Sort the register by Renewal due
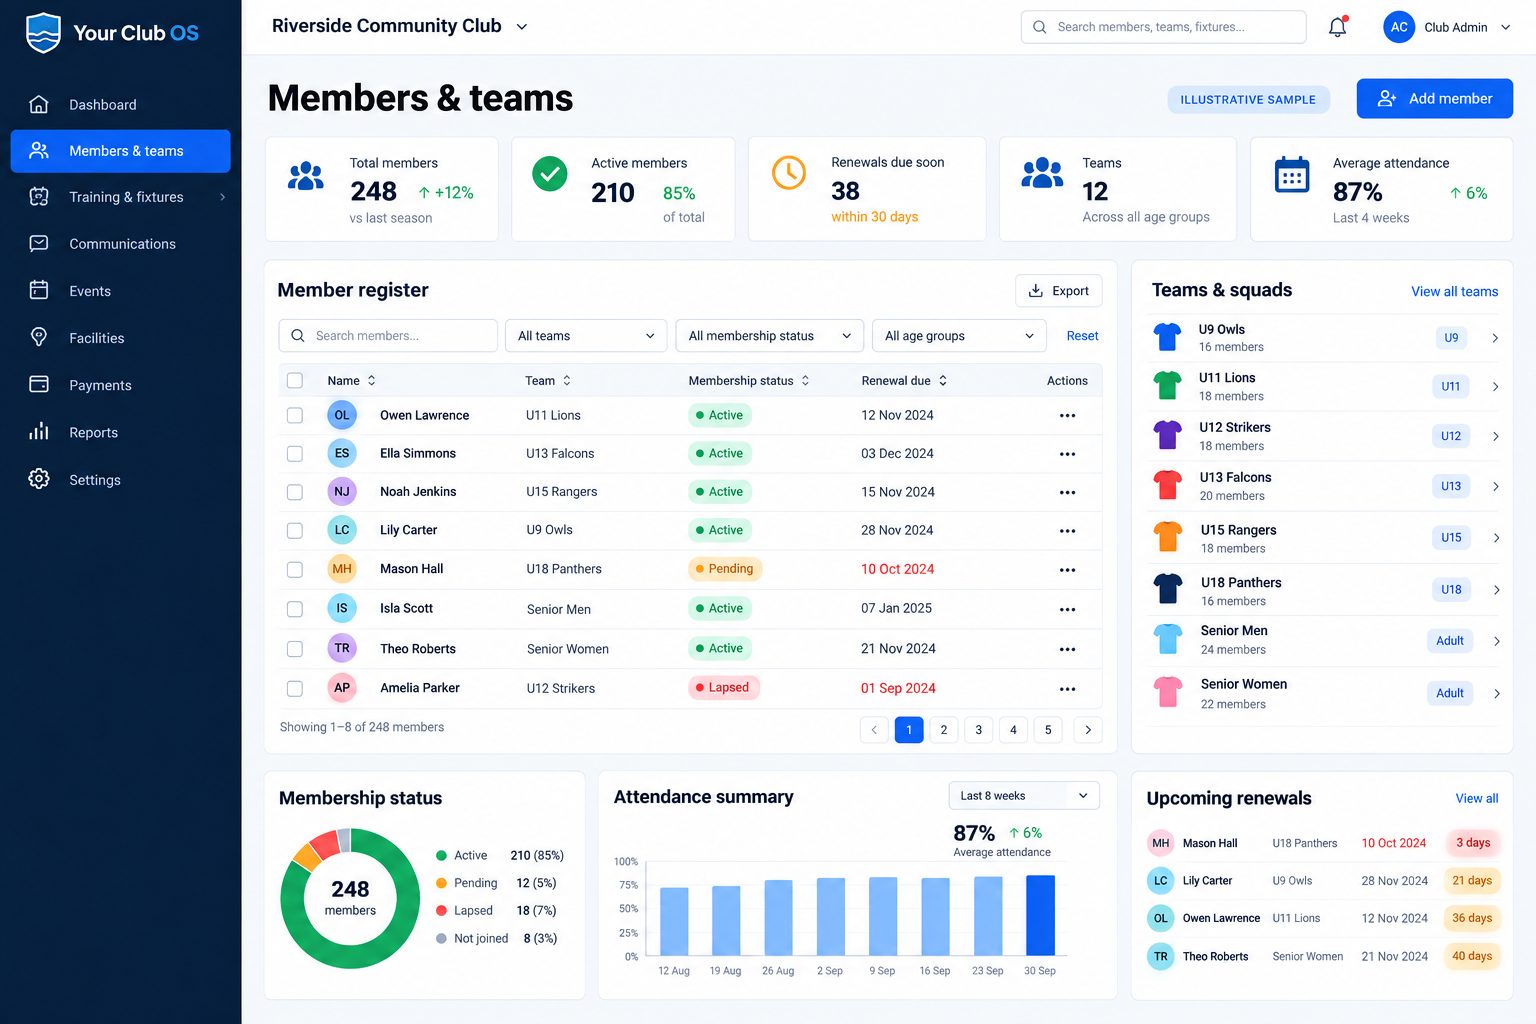1536x1024 pixels. [904, 381]
